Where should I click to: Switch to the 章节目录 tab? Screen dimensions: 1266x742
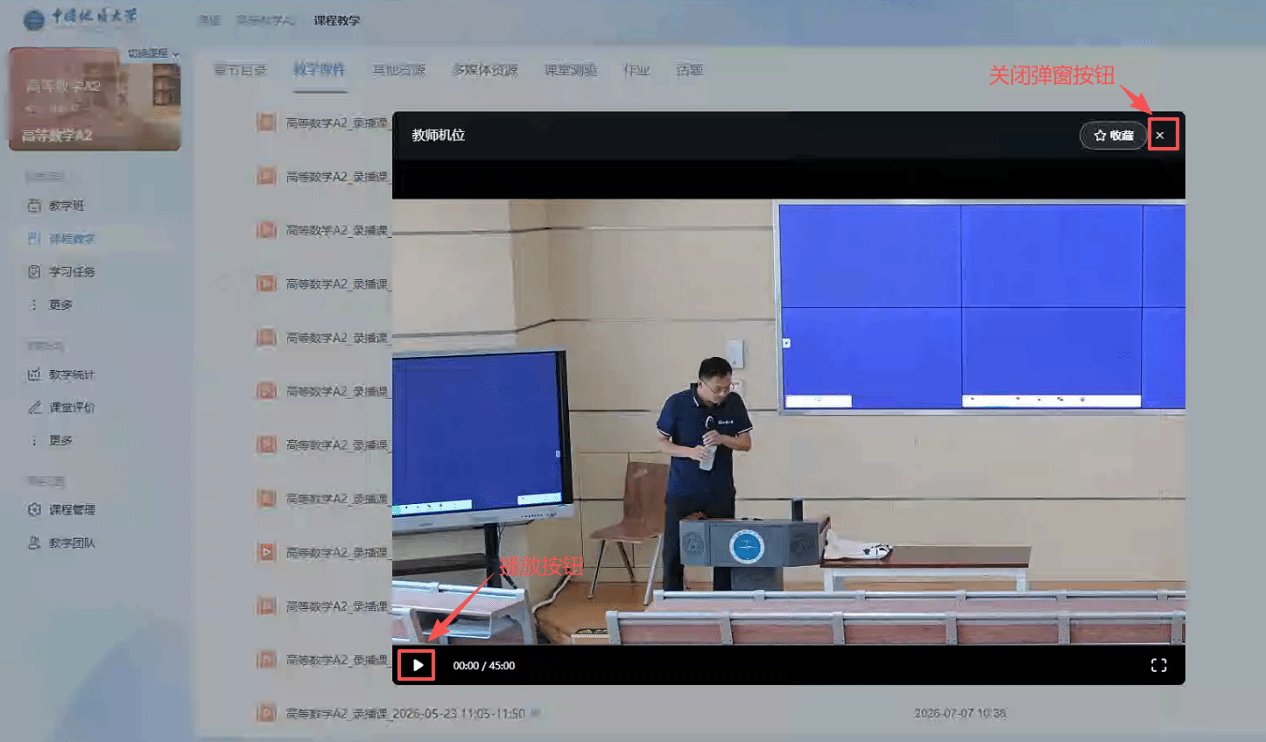(240, 70)
